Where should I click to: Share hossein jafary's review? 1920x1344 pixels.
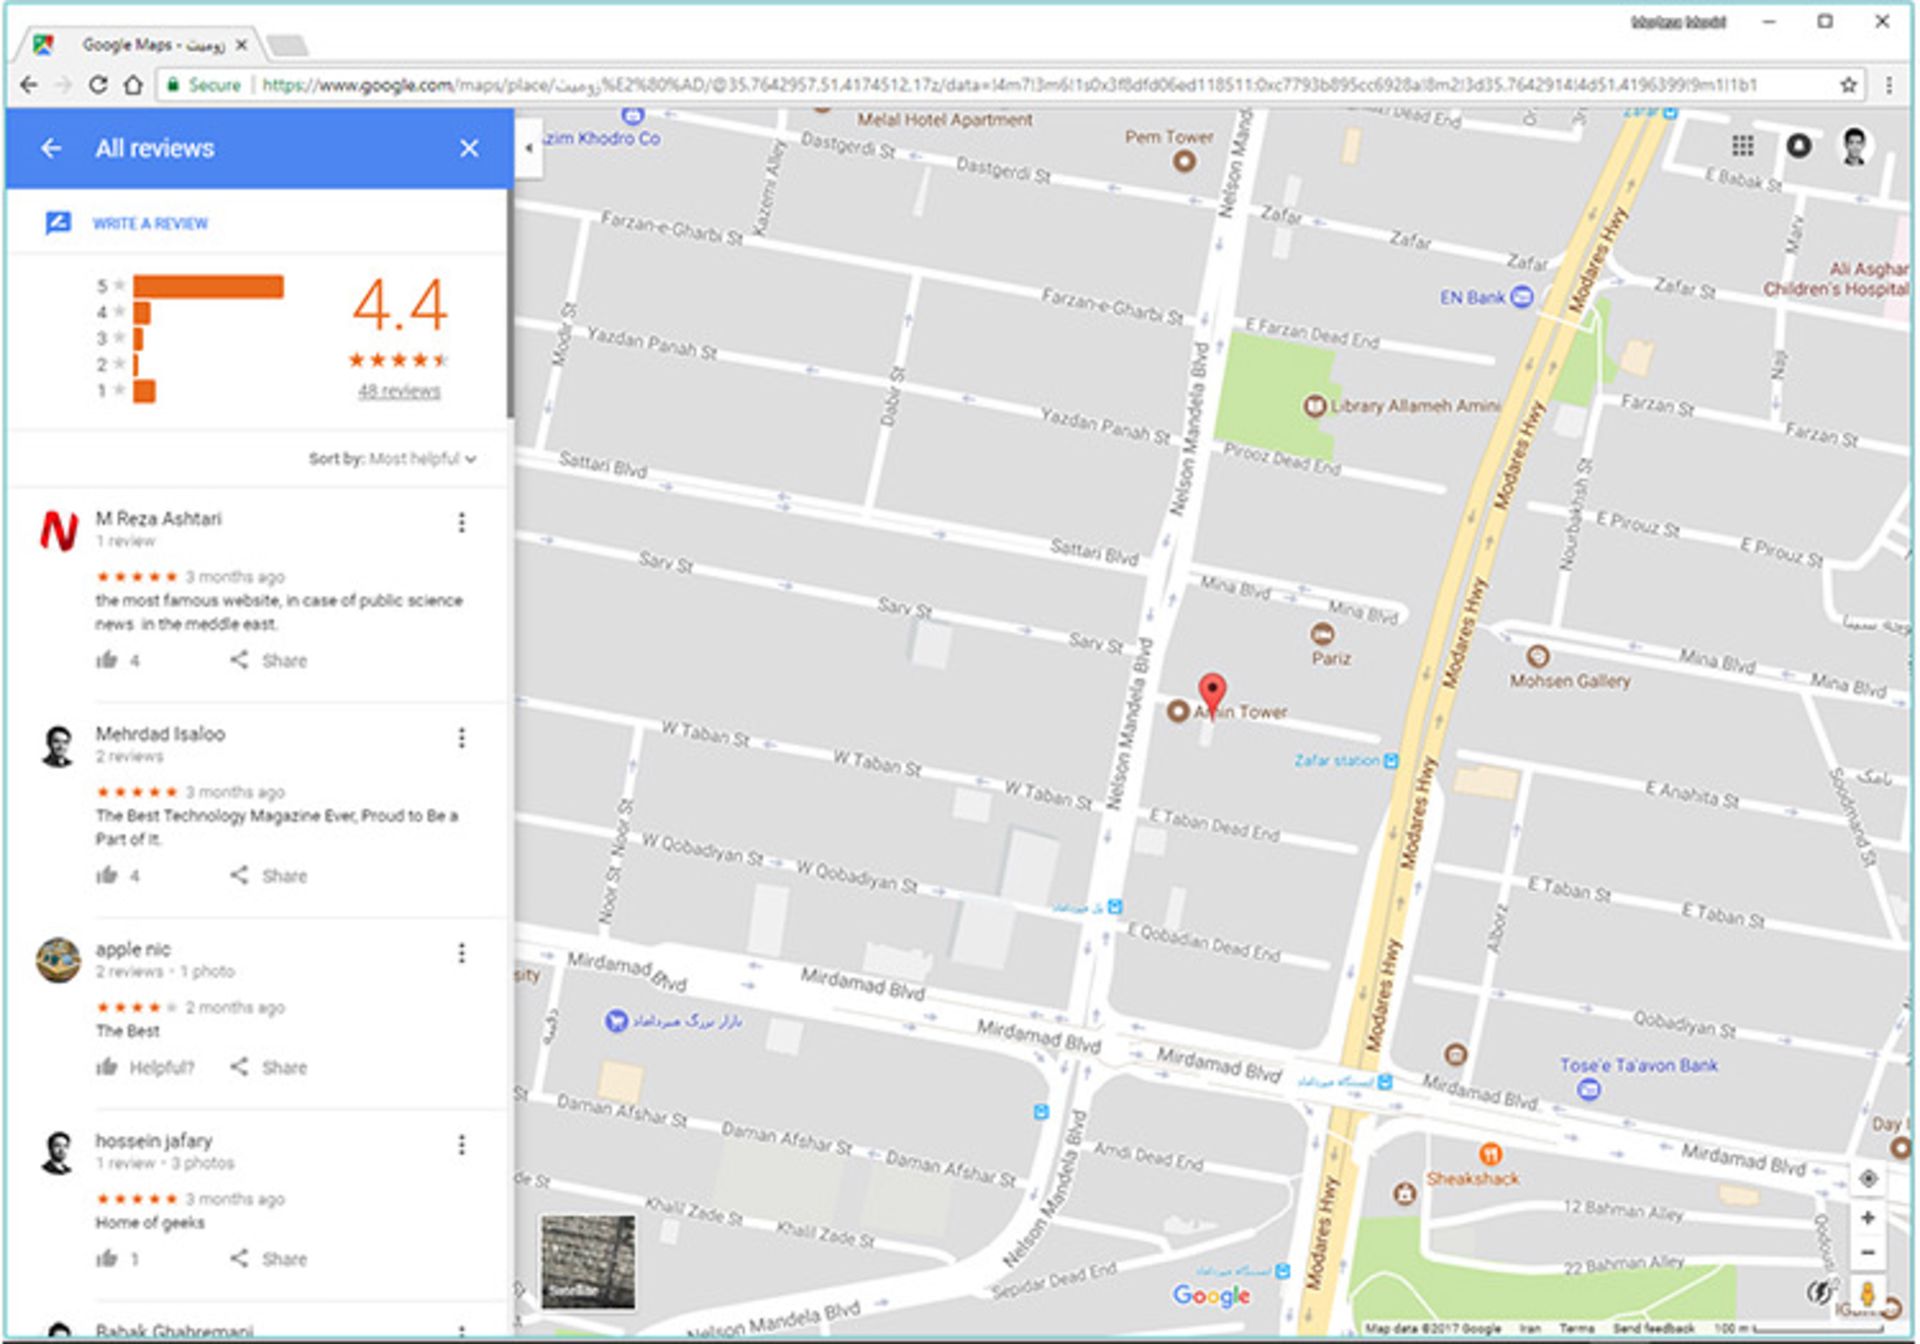click(x=269, y=1259)
